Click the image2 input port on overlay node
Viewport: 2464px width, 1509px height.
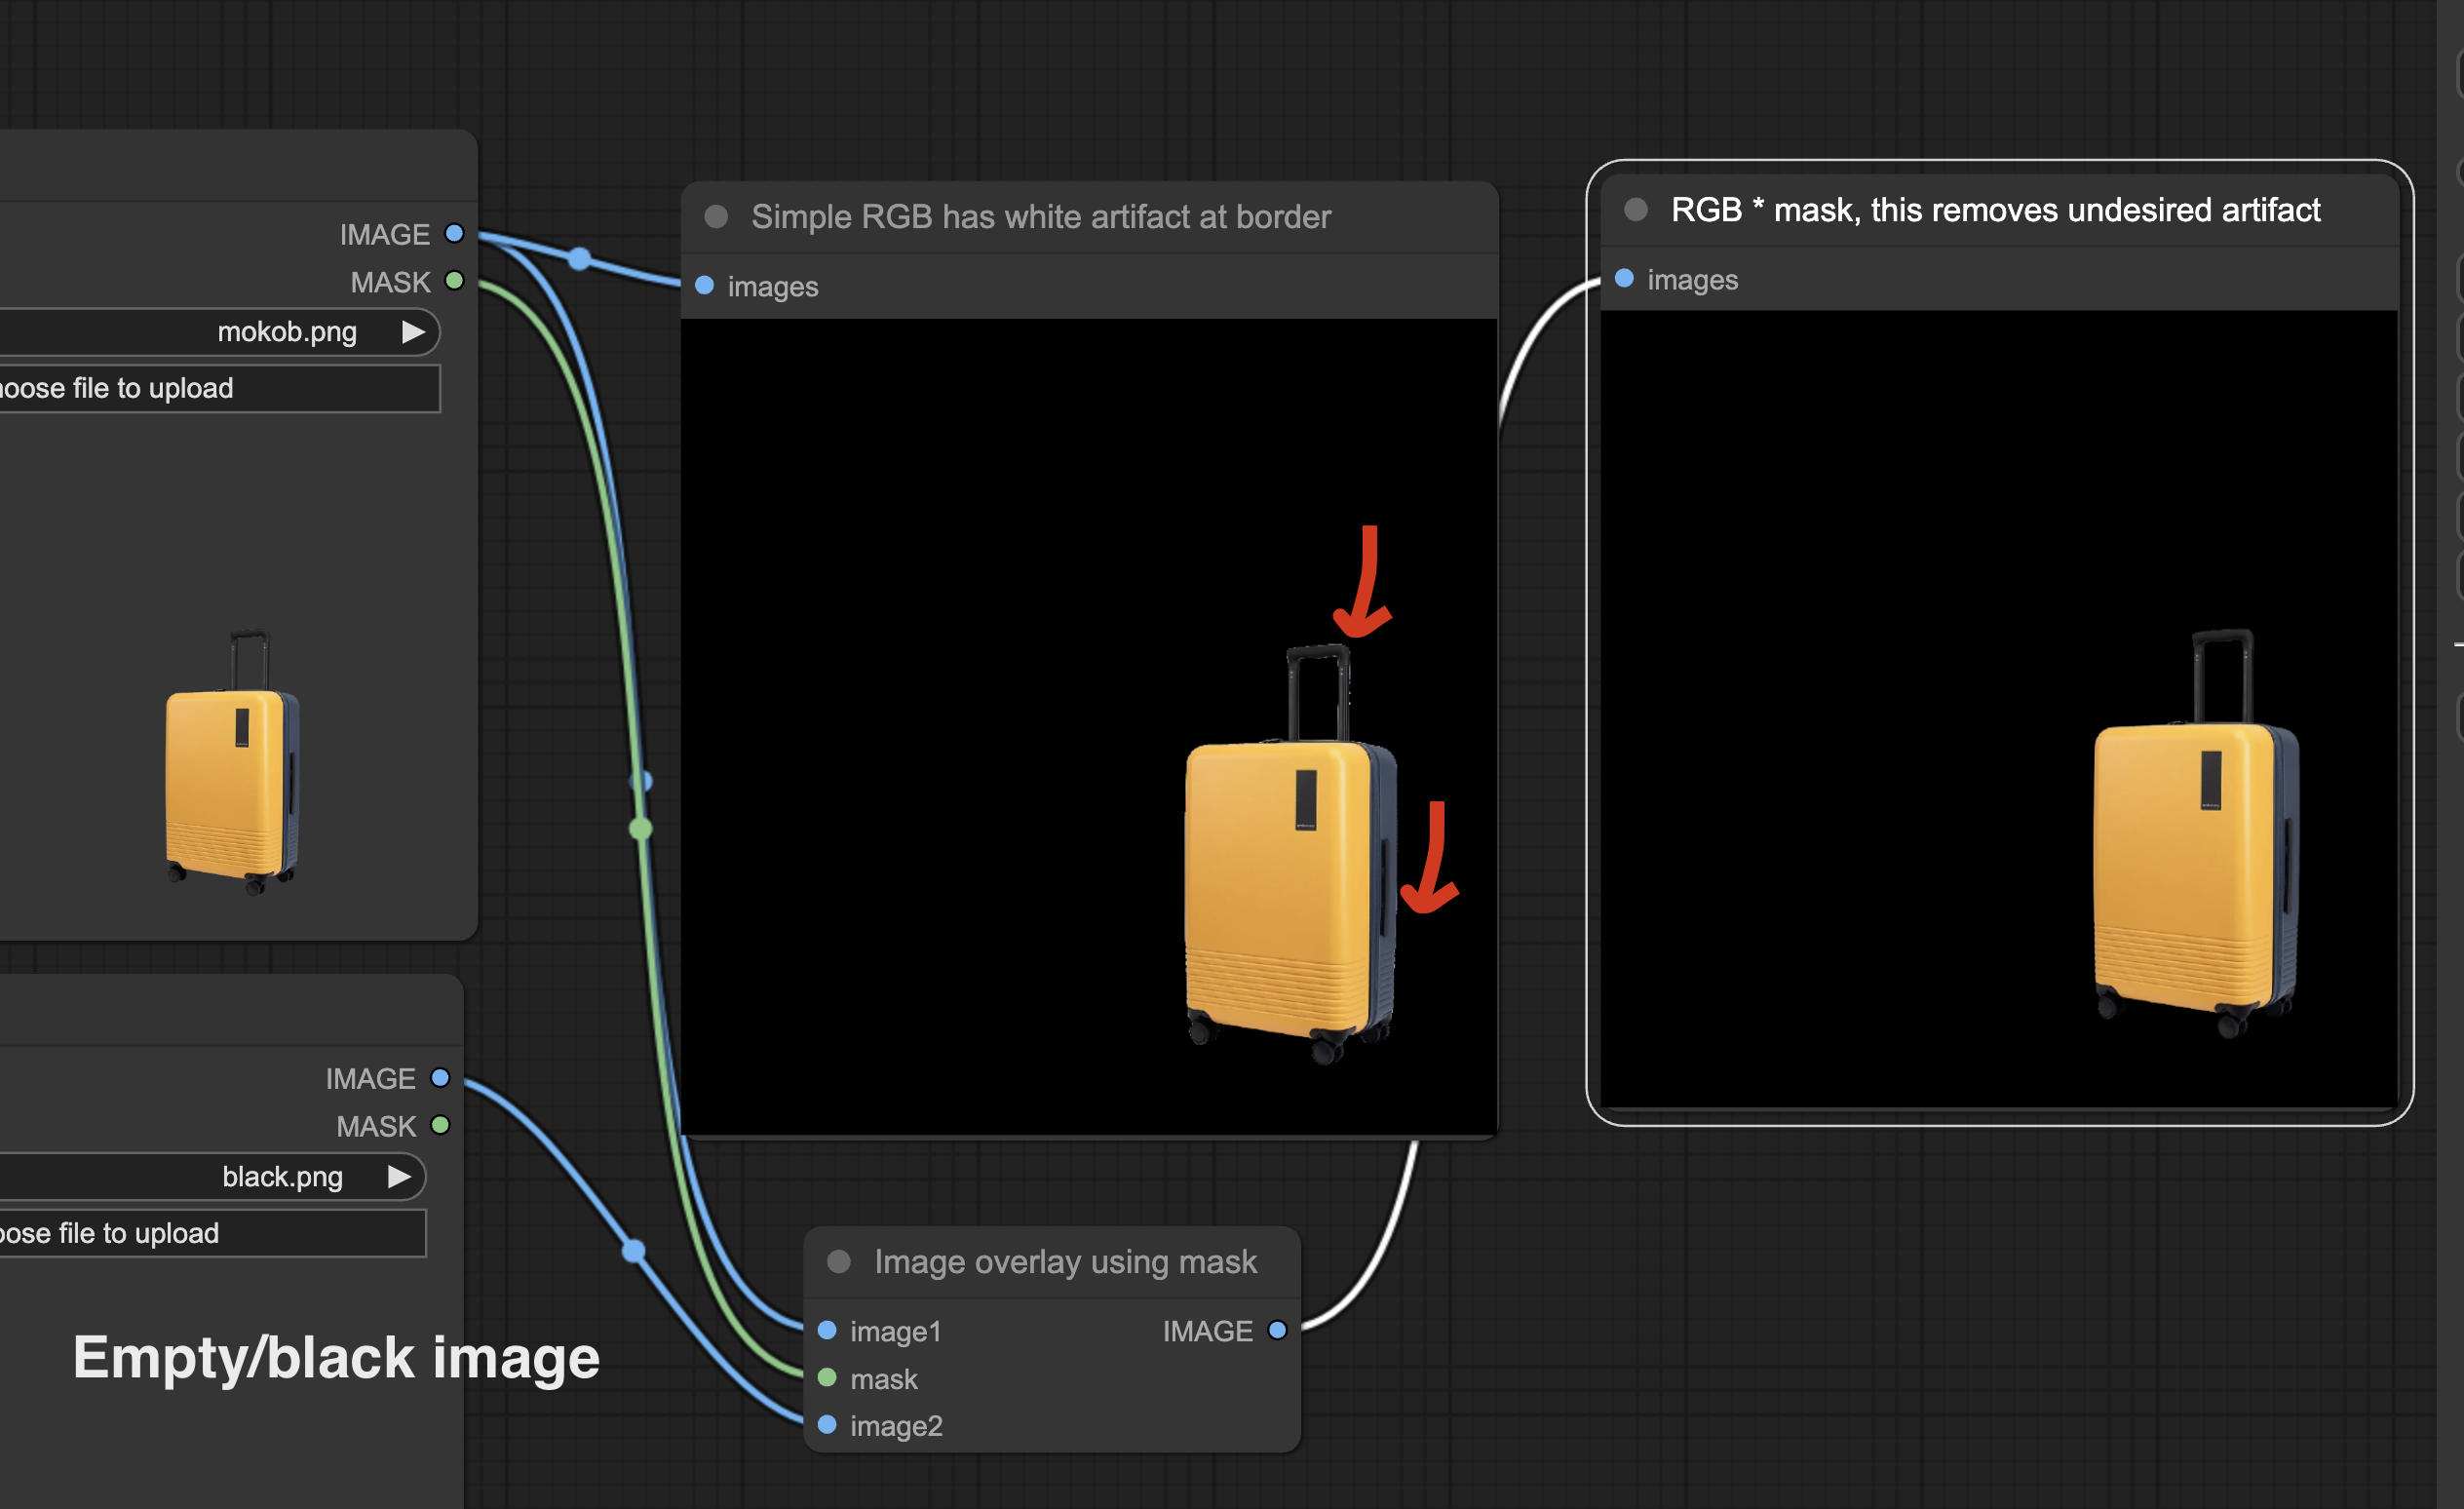tap(828, 1425)
